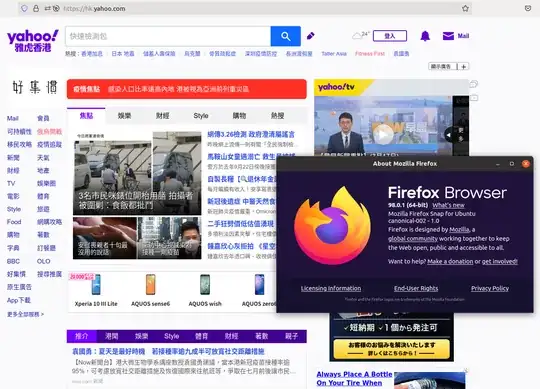Image resolution: width=540 pixels, height=389 pixels.
Task: Click the App下載 link in left sidebar
Action: [19, 300]
